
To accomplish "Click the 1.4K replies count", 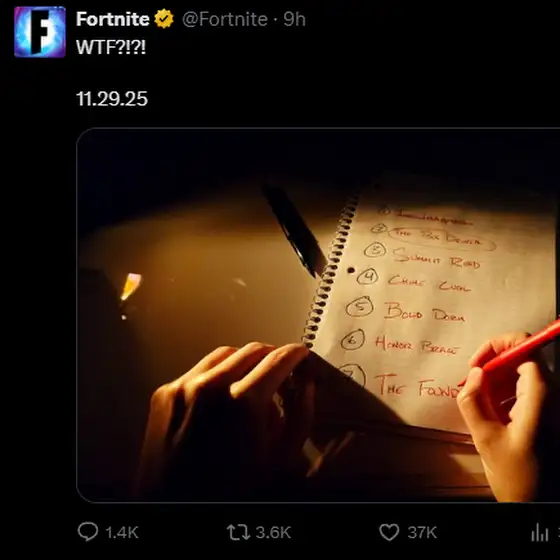I will [x=122, y=532].
